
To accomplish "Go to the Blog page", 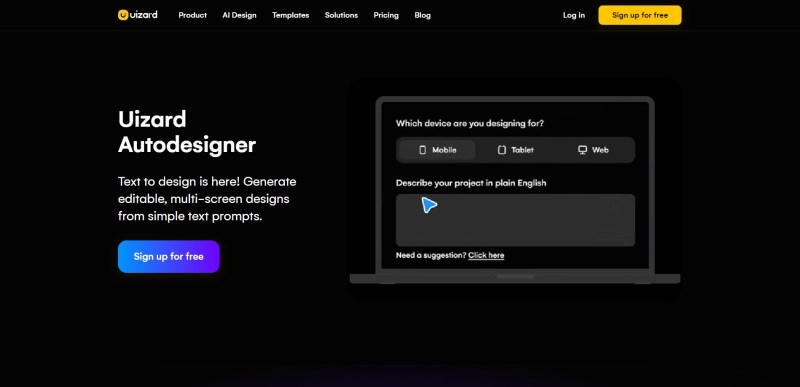I will [x=422, y=15].
